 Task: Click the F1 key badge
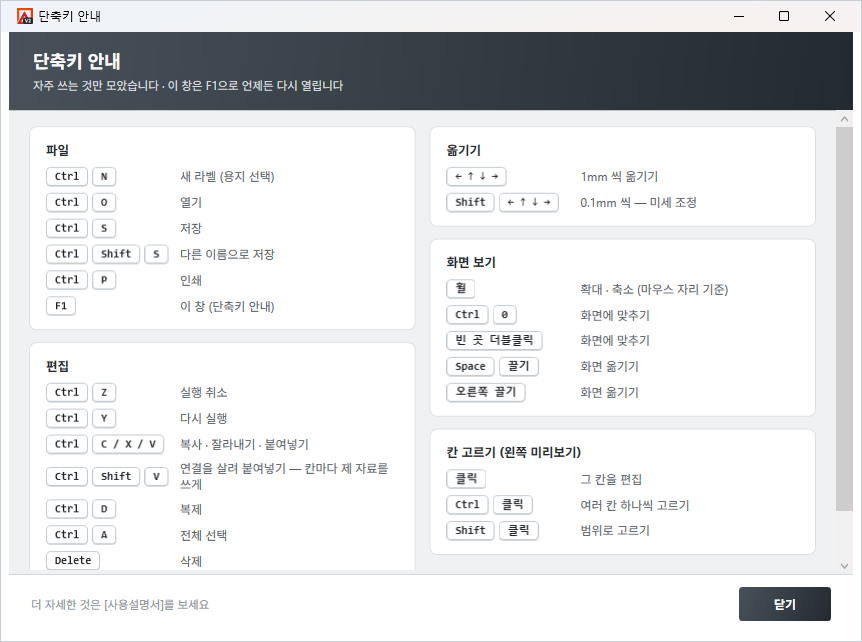point(61,306)
